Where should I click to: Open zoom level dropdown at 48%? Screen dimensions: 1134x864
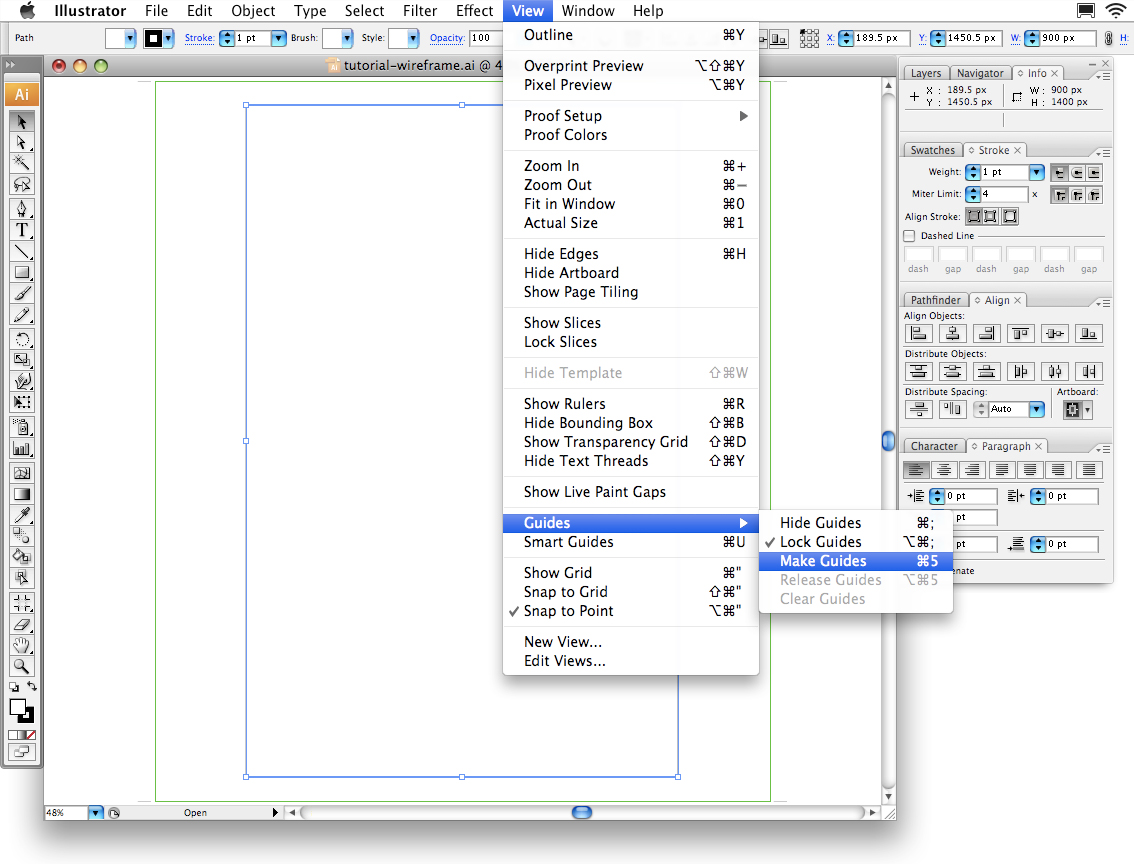[x=95, y=813]
